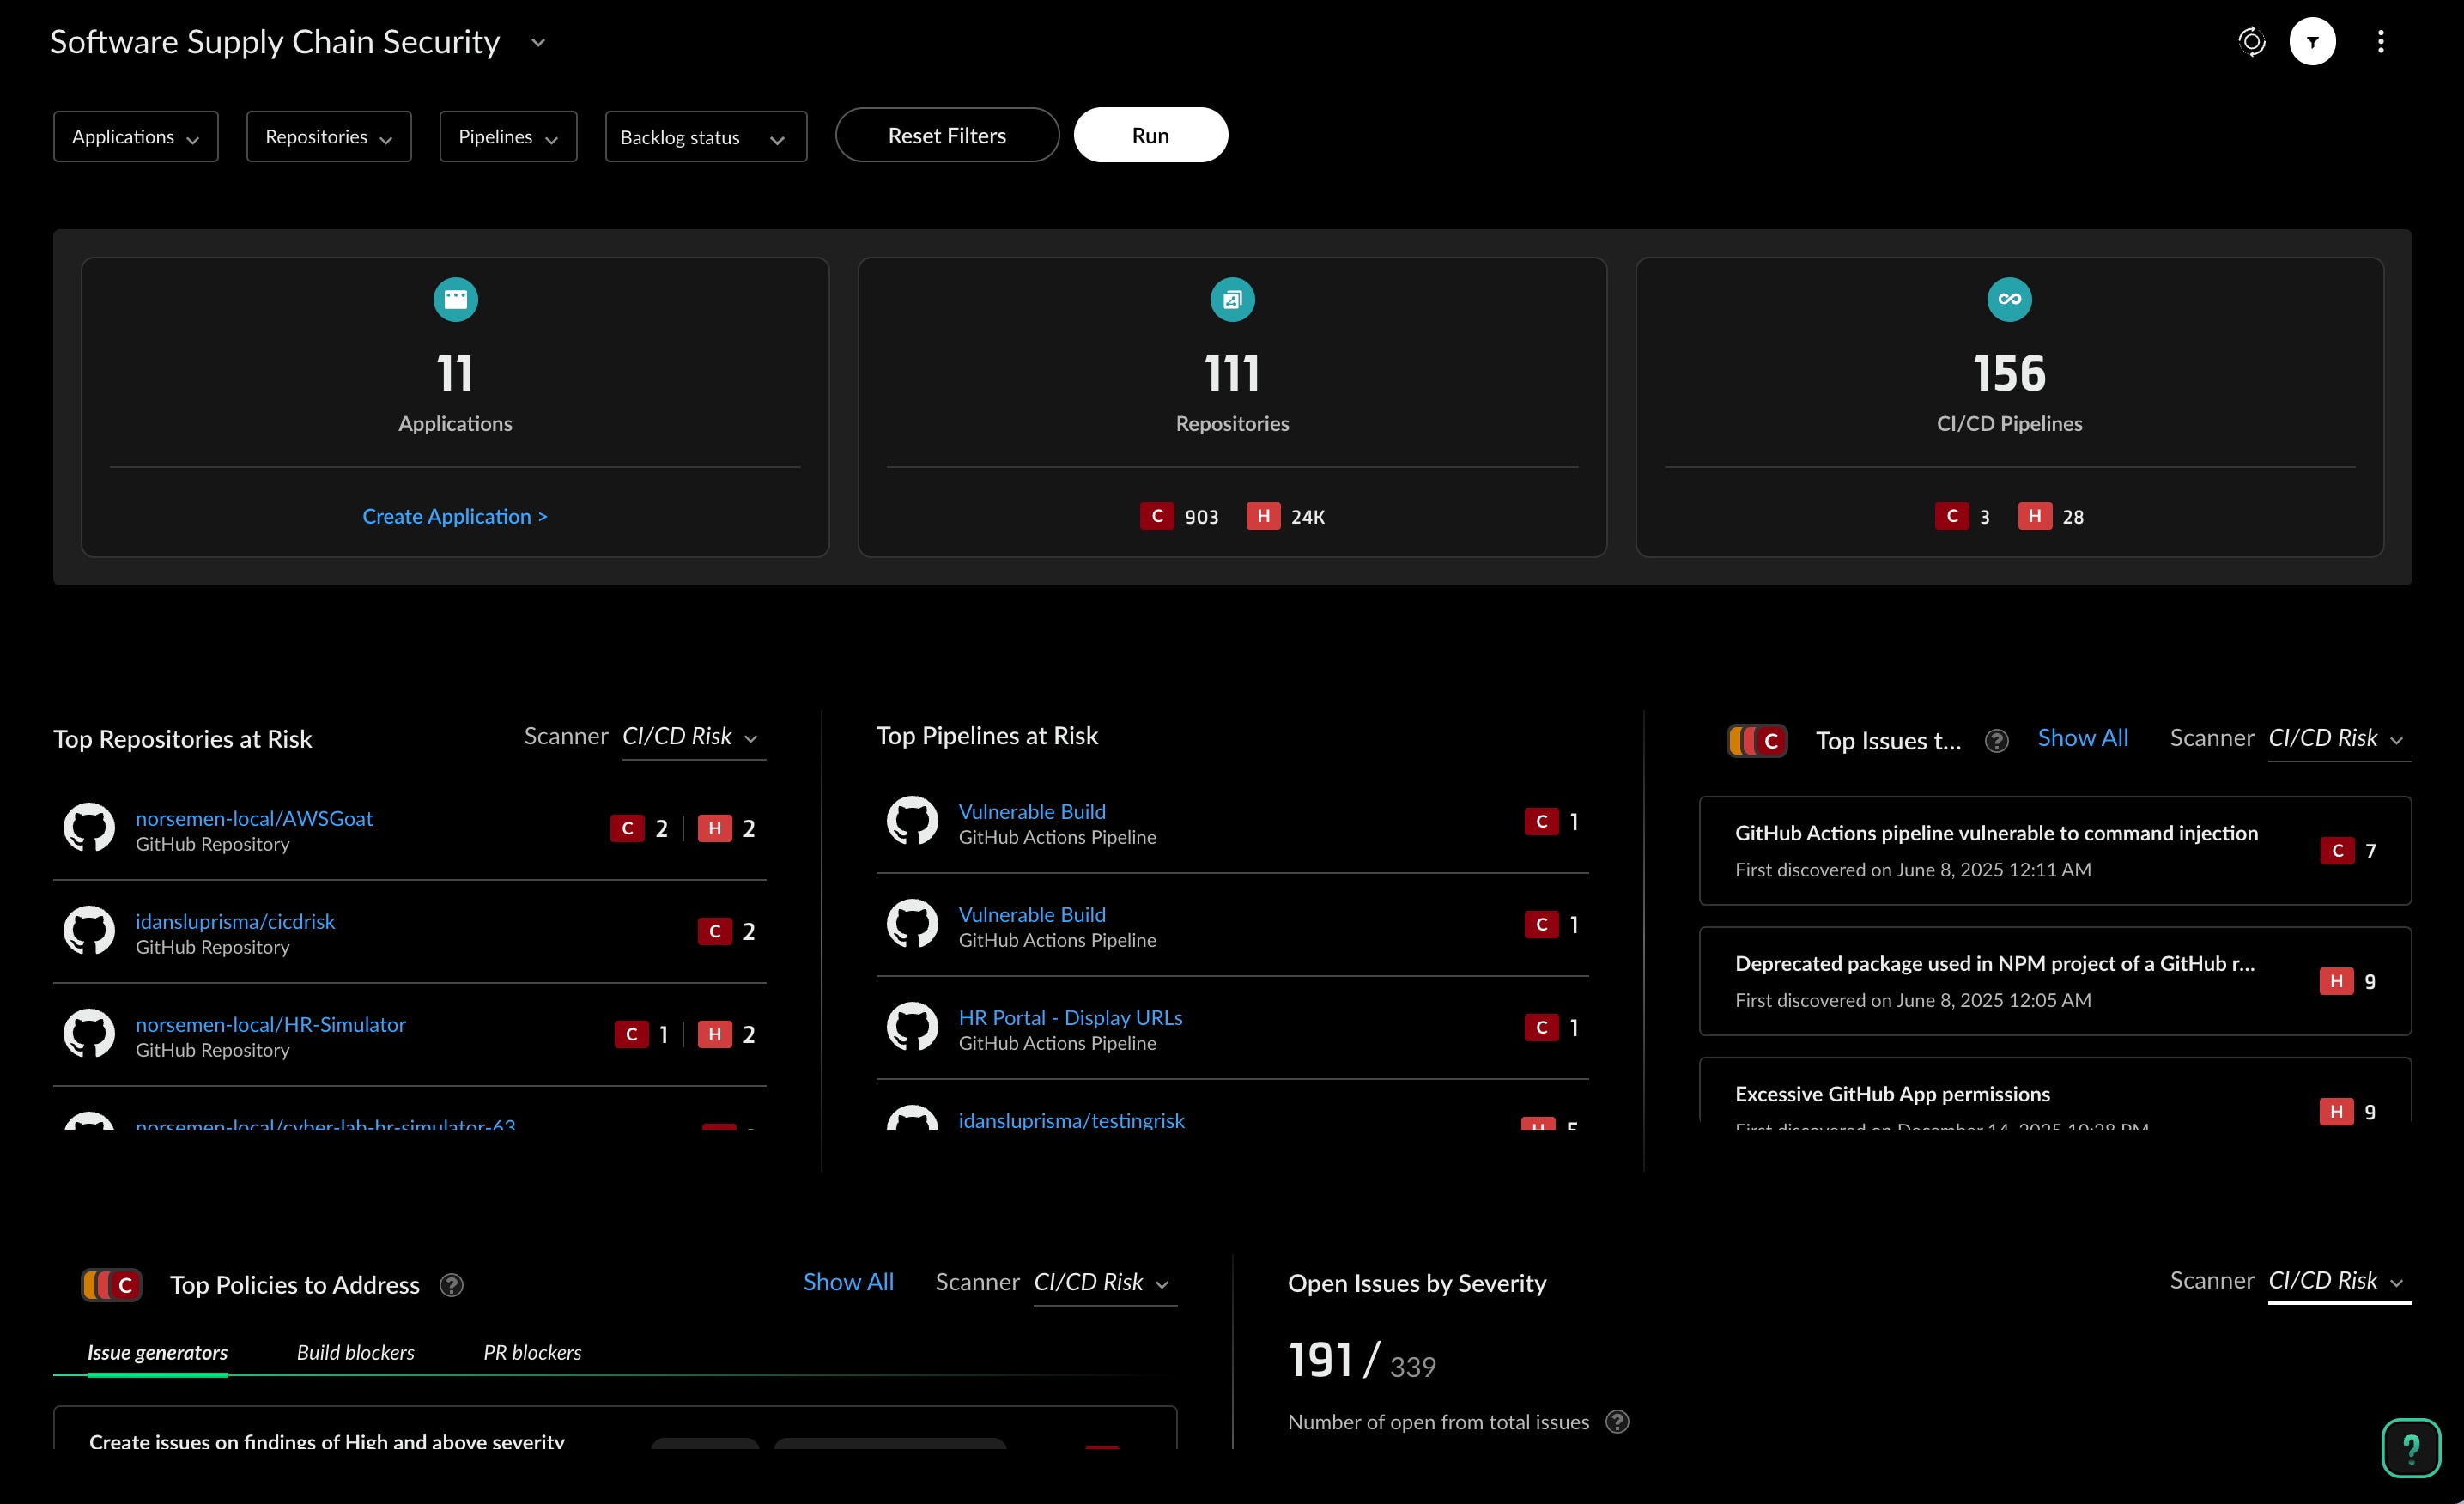Viewport: 2464px width, 1504px height.
Task: Open the Software Supply Chain Security title dropdown
Action: (538, 42)
